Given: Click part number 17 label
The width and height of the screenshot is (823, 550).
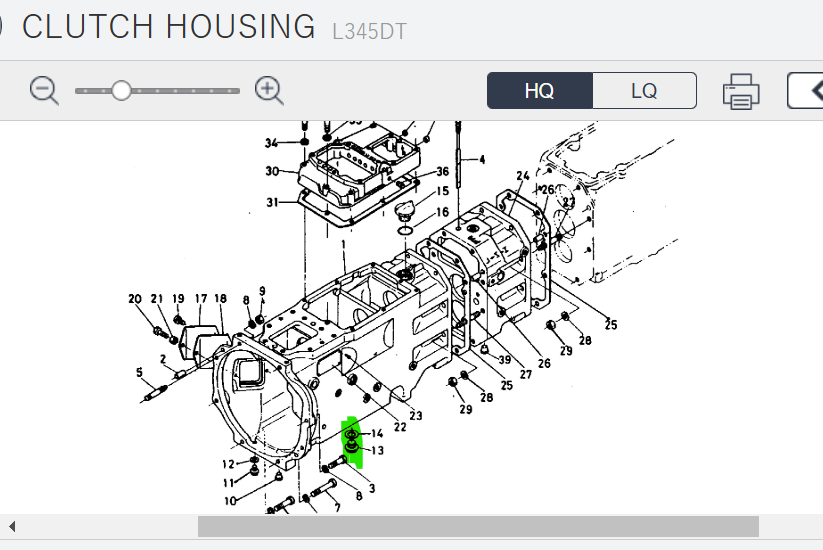Looking at the screenshot, I should [201, 298].
